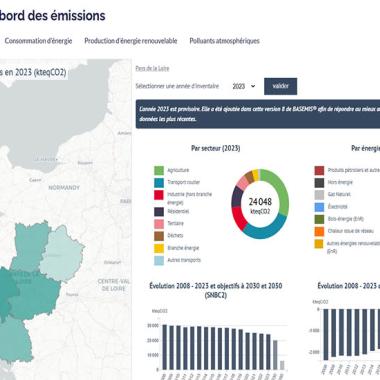
Task: Click the Bois-énergie (EnR) legend label
Action: 345,219
